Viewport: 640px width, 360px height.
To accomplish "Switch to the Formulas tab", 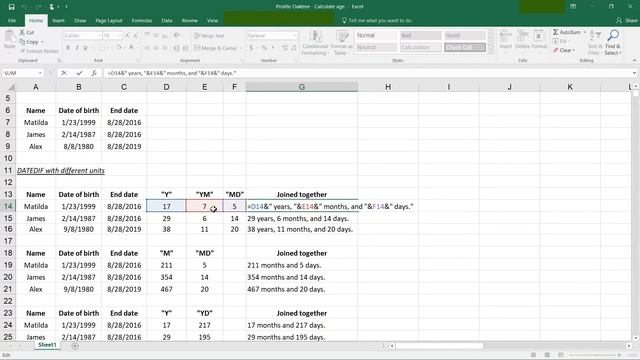I will (142, 20).
